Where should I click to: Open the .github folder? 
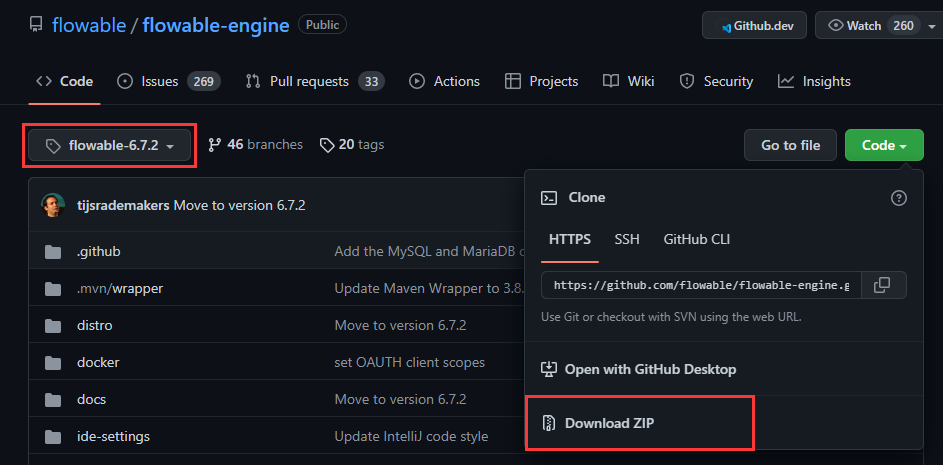[99, 251]
